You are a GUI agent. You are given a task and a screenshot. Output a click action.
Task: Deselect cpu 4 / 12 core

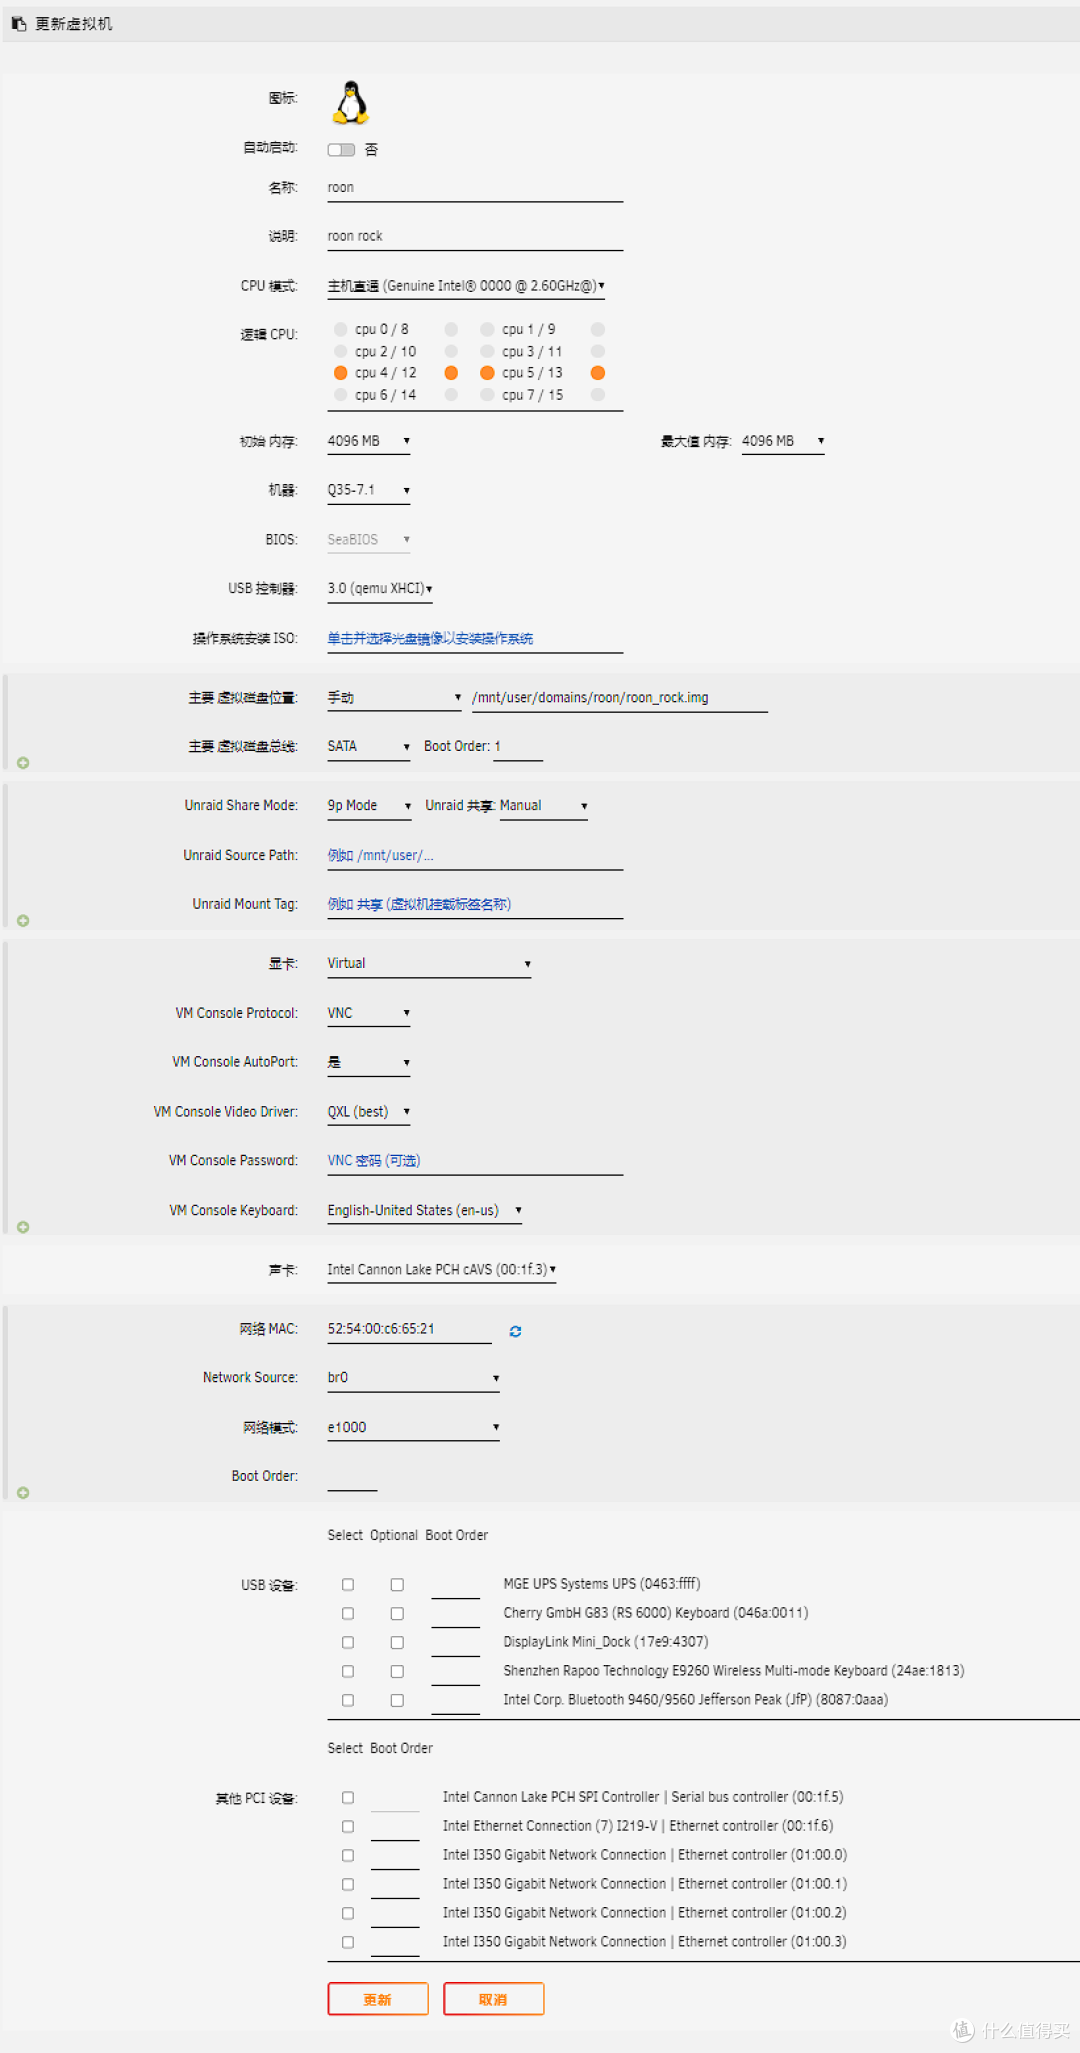(x=341, y=373)
